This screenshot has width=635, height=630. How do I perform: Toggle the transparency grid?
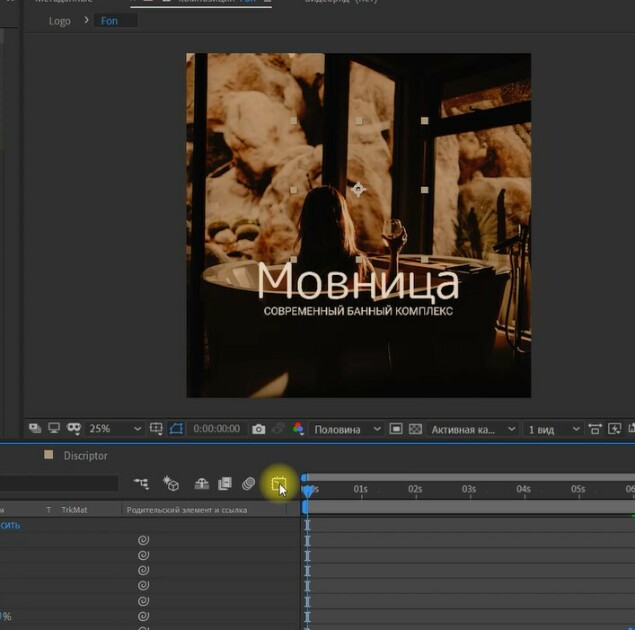click(x=415, y=429)
